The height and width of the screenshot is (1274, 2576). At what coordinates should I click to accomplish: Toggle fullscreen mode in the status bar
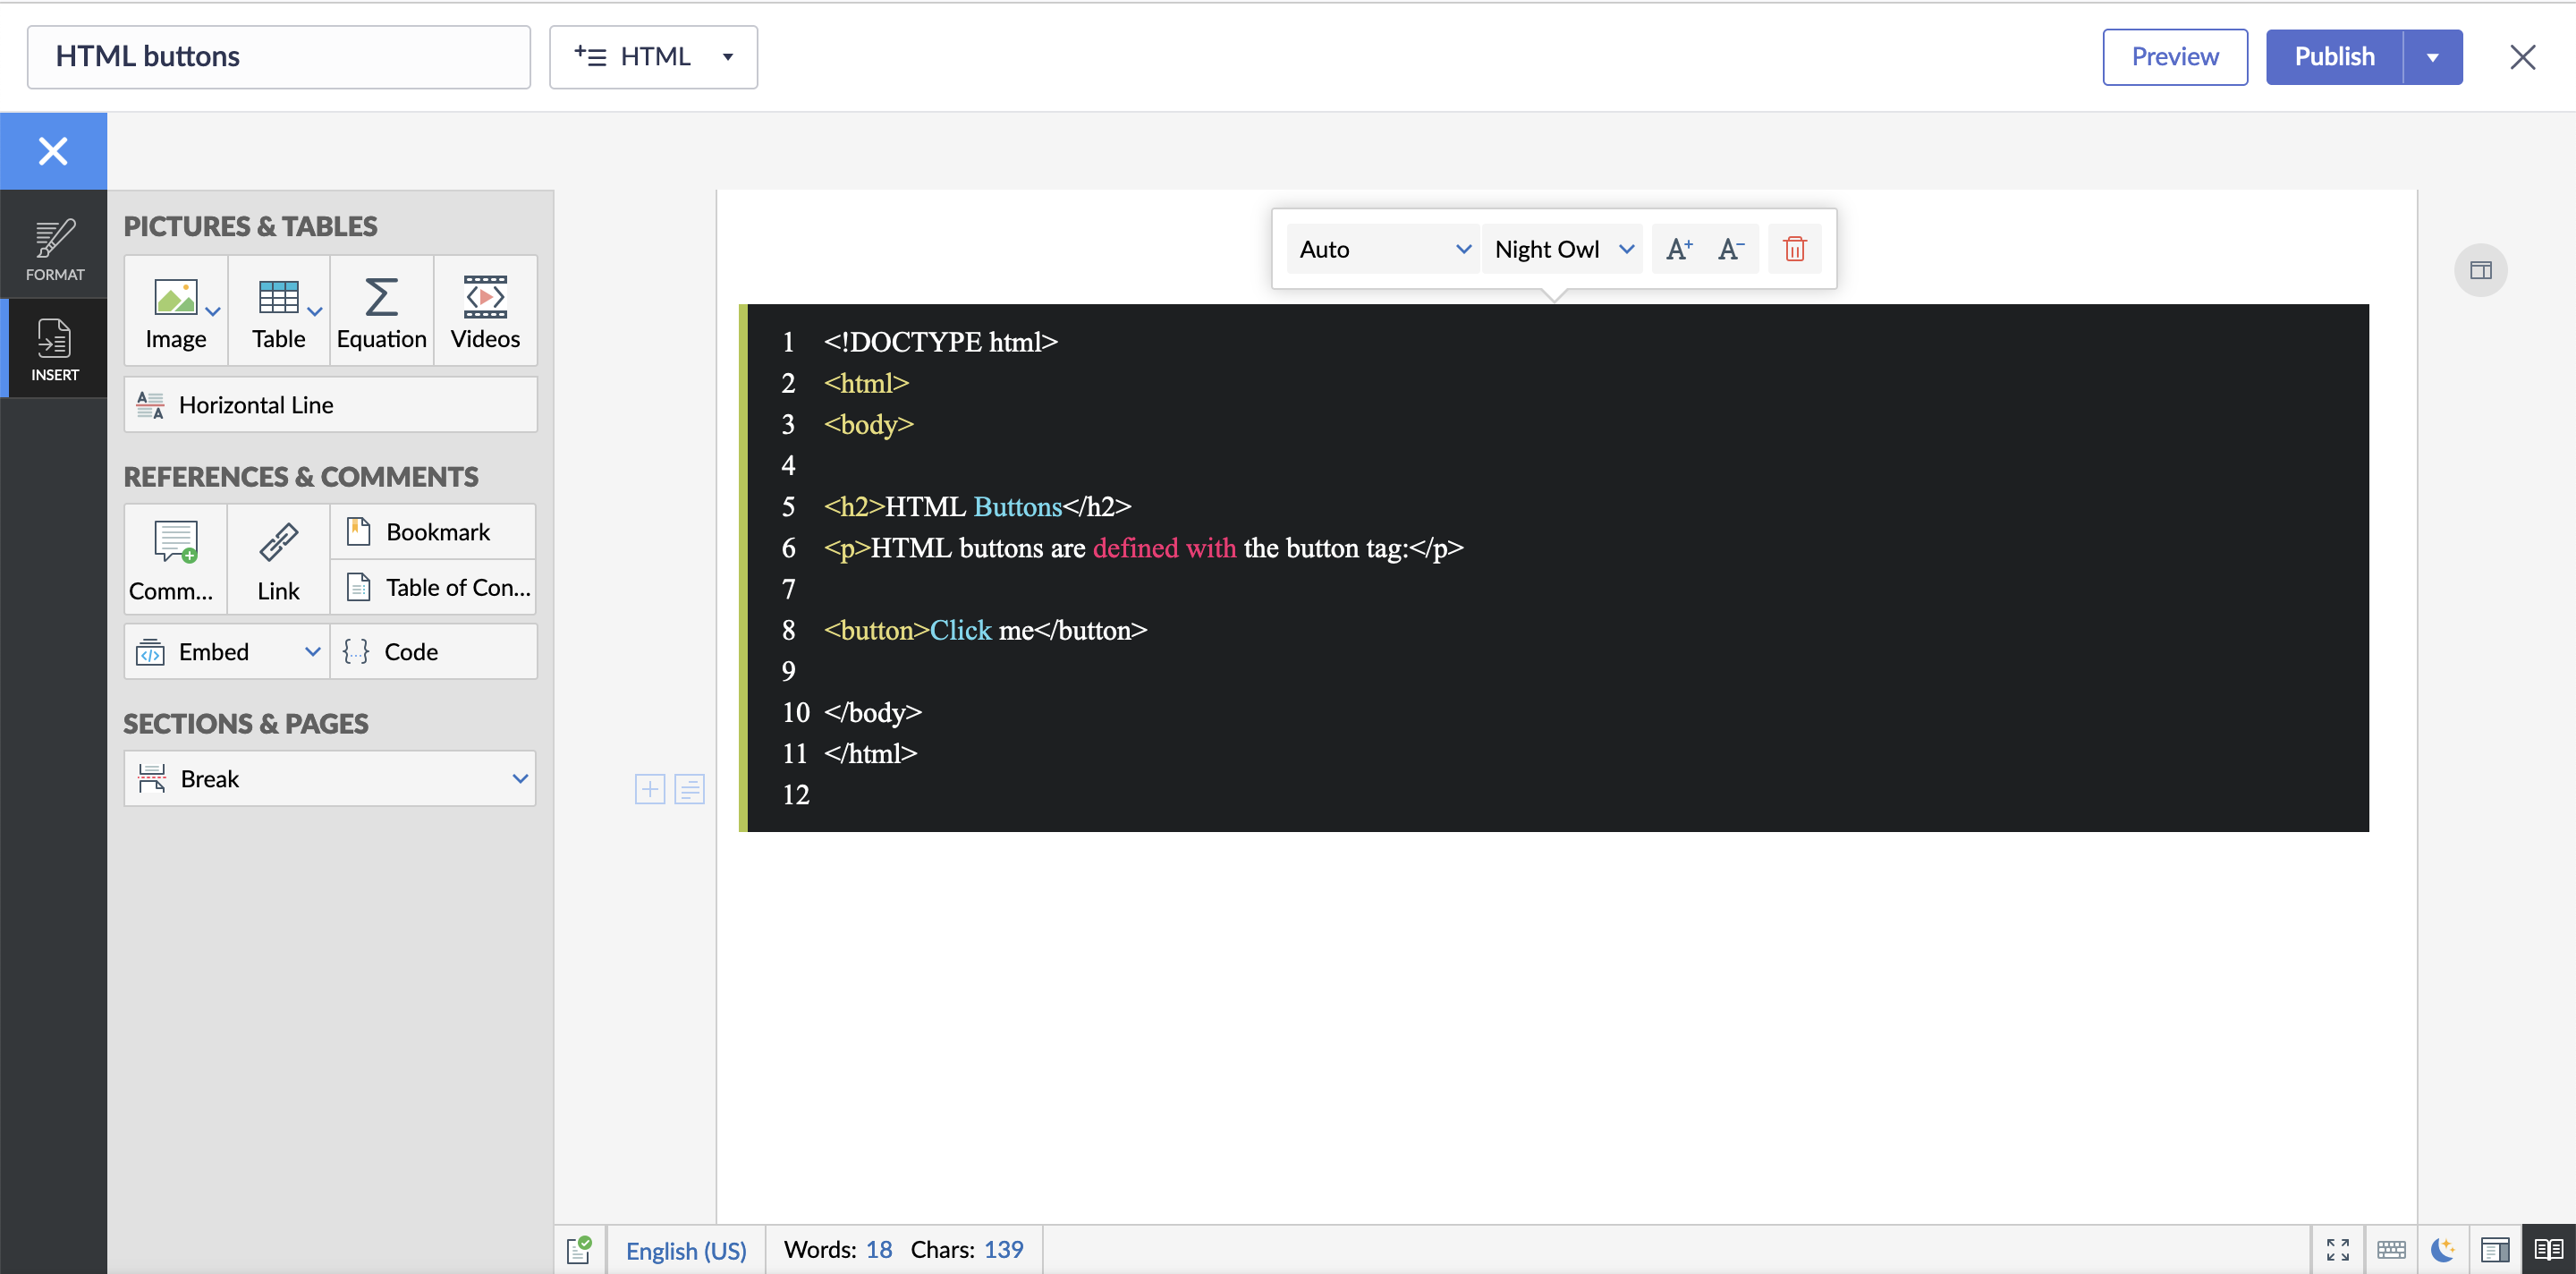click(x=2337, y=1249)
